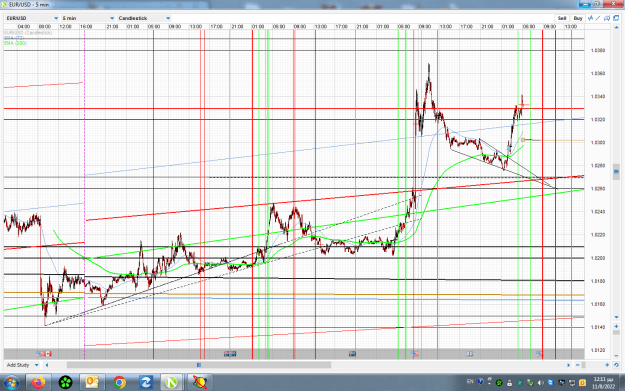
Task: Select the EUR/USD (Candlestick) legend label
Action: (28, 33)
